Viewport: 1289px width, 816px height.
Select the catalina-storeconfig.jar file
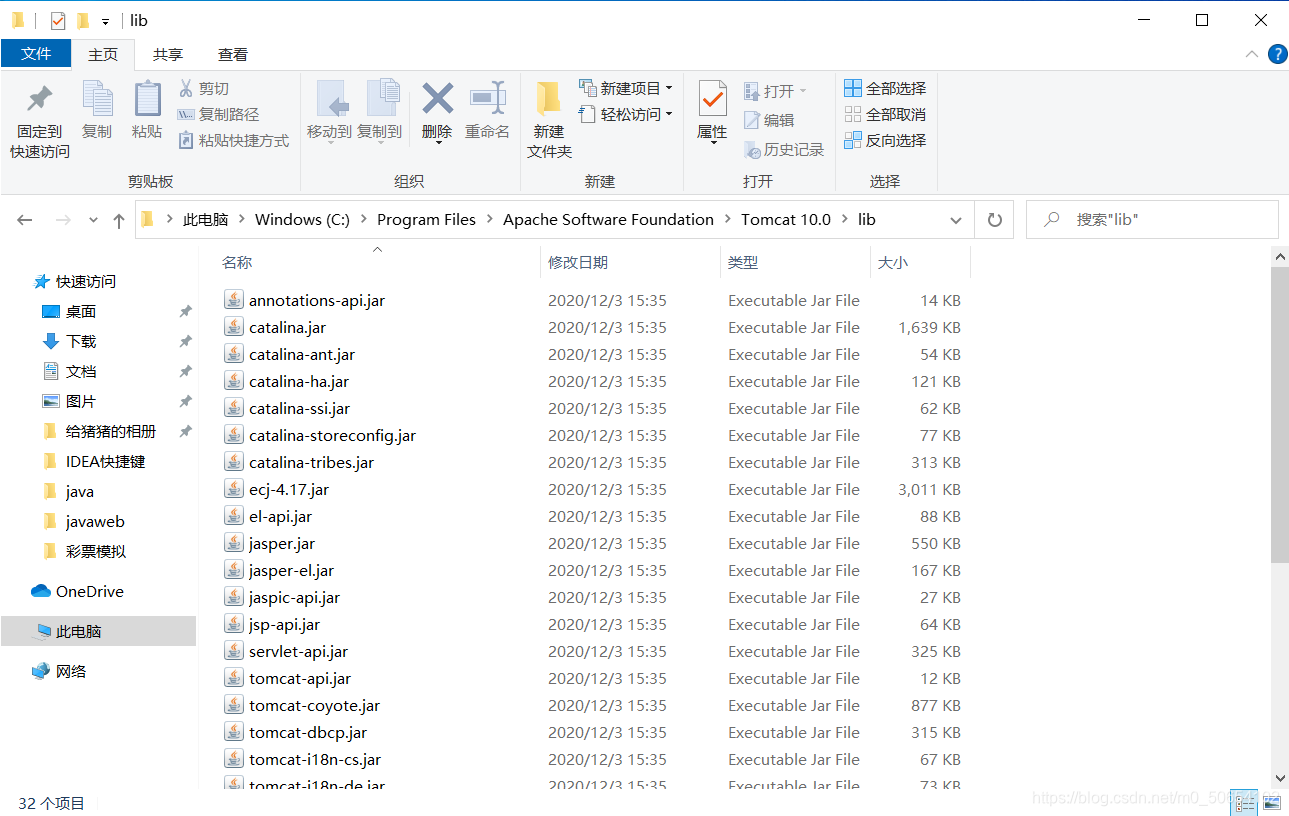[332, 435]
